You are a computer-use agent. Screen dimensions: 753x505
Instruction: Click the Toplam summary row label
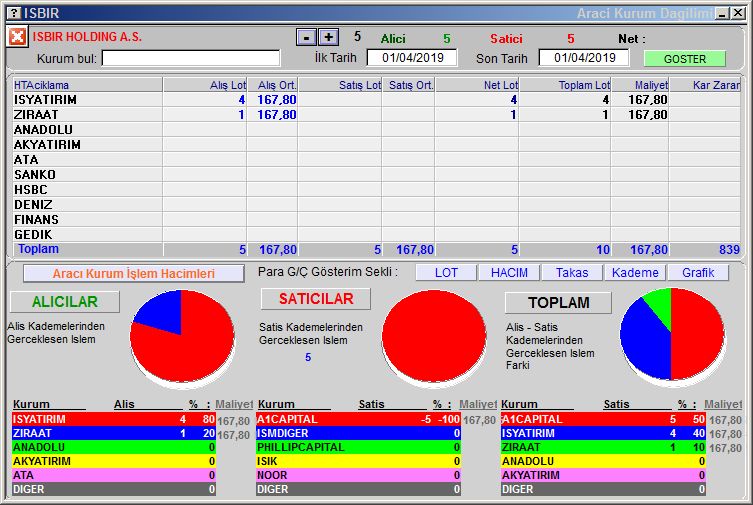(x=38, y=249)
